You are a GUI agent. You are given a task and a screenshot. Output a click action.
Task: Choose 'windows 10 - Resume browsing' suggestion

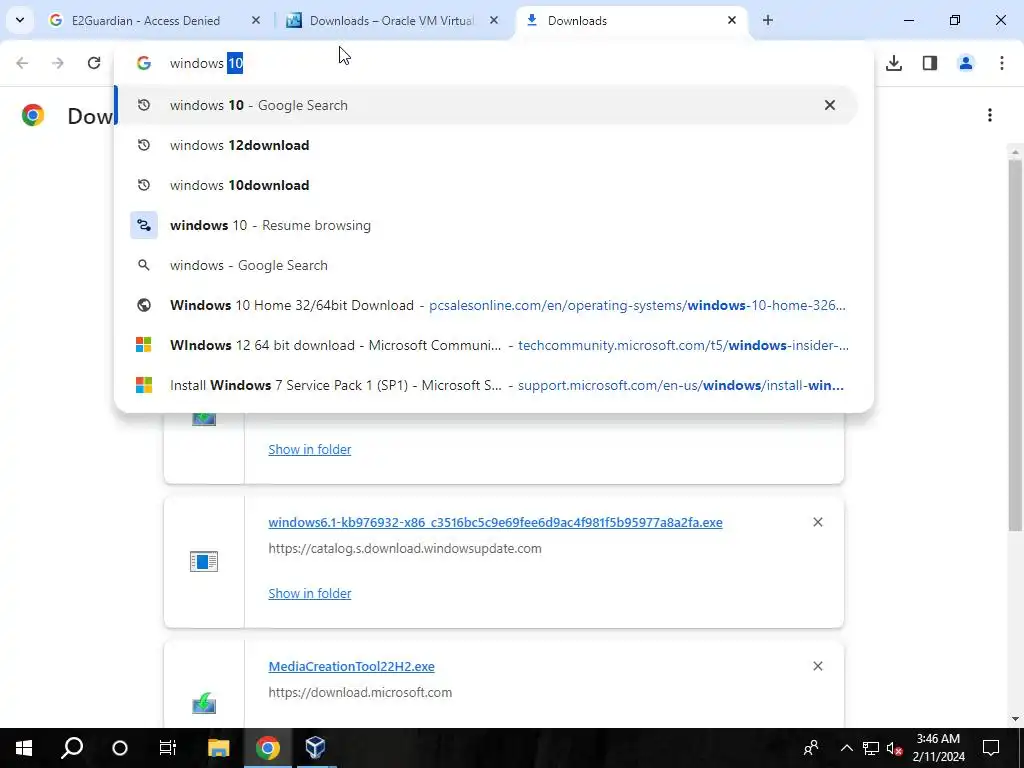[485, 225]
